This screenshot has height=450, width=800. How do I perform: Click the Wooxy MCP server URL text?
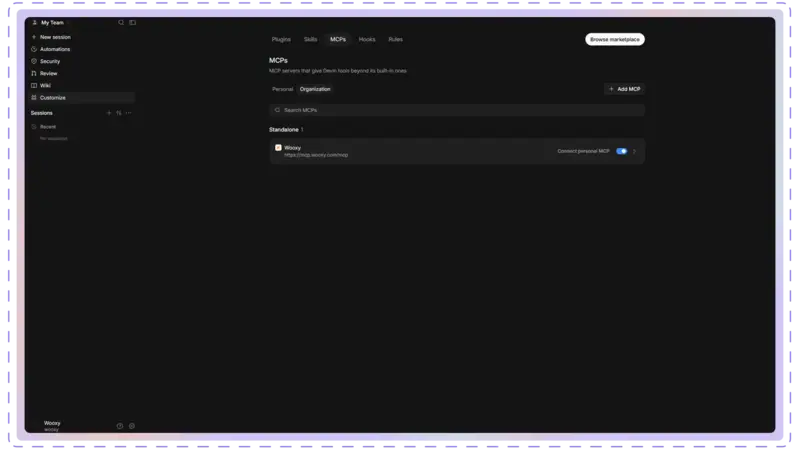tap(316, 155)
